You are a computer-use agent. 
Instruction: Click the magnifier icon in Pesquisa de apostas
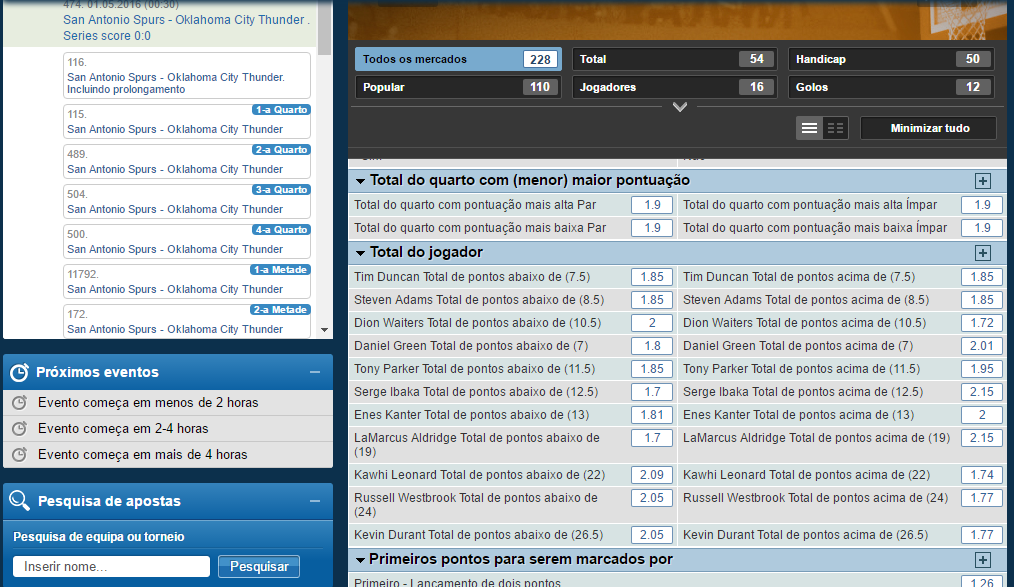[x=19, y=500]
